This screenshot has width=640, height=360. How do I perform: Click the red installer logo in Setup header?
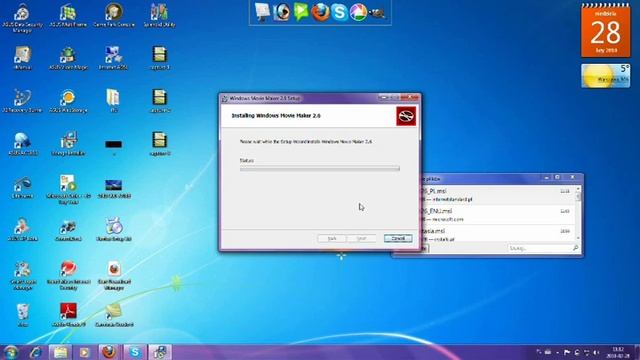[x=406, y=116]
